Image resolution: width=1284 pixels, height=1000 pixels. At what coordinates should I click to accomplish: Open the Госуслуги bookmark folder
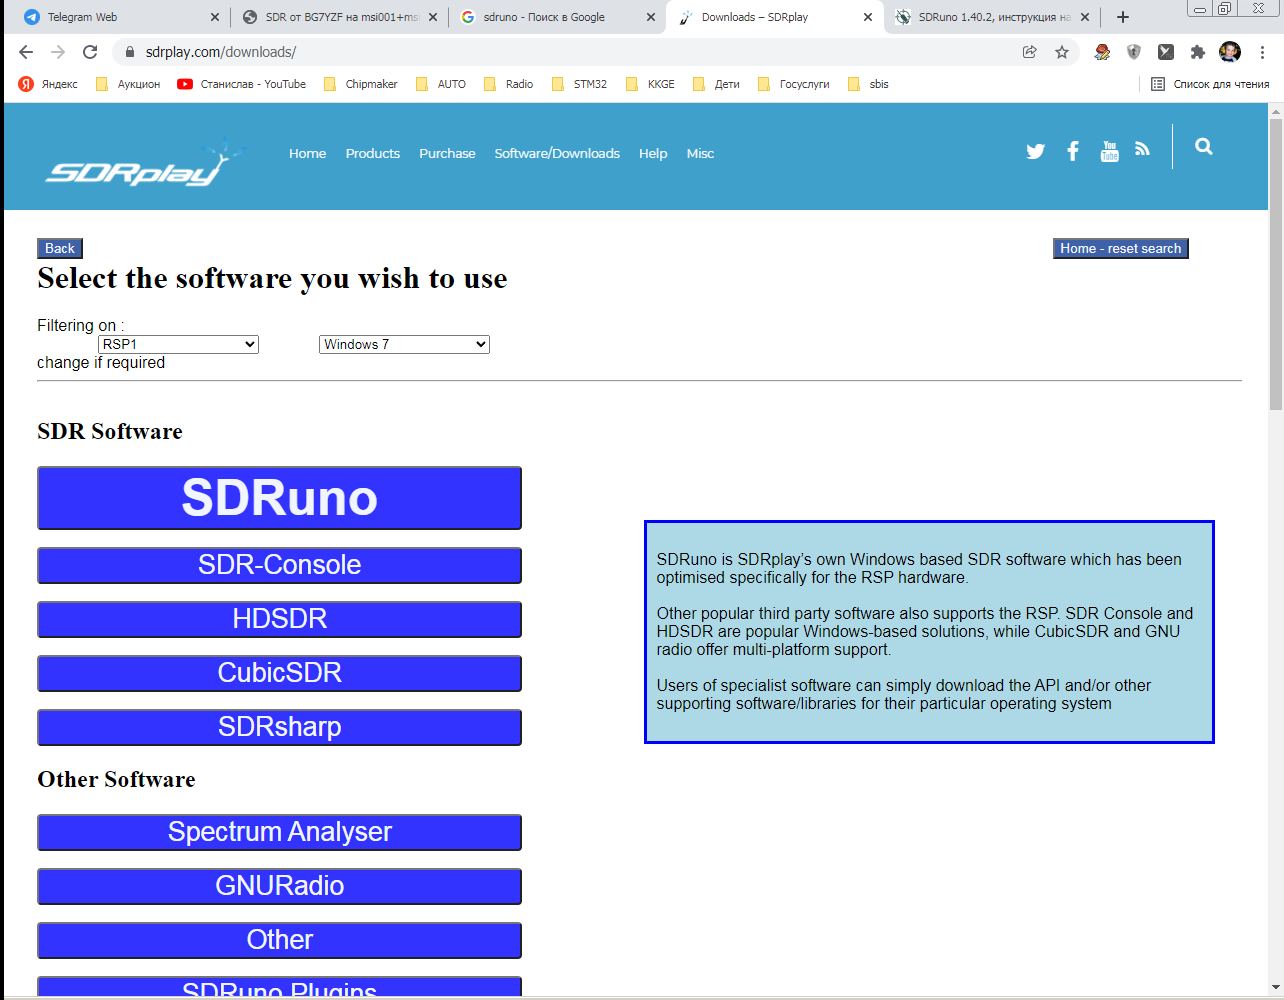794,84
